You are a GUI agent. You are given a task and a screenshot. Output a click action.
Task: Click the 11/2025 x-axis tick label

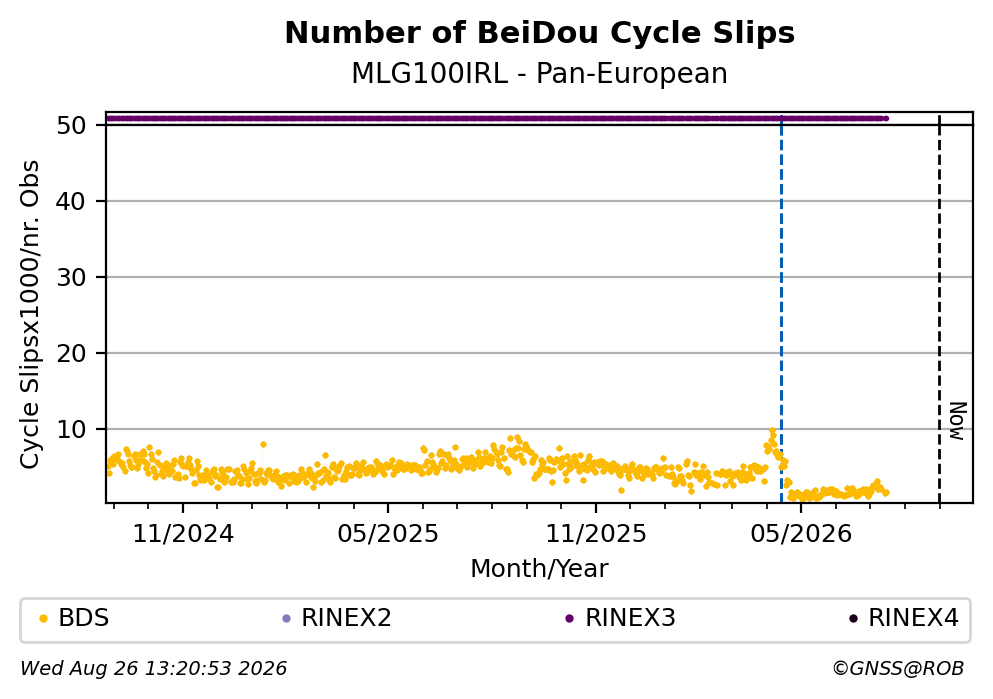[x=596, y=534]
